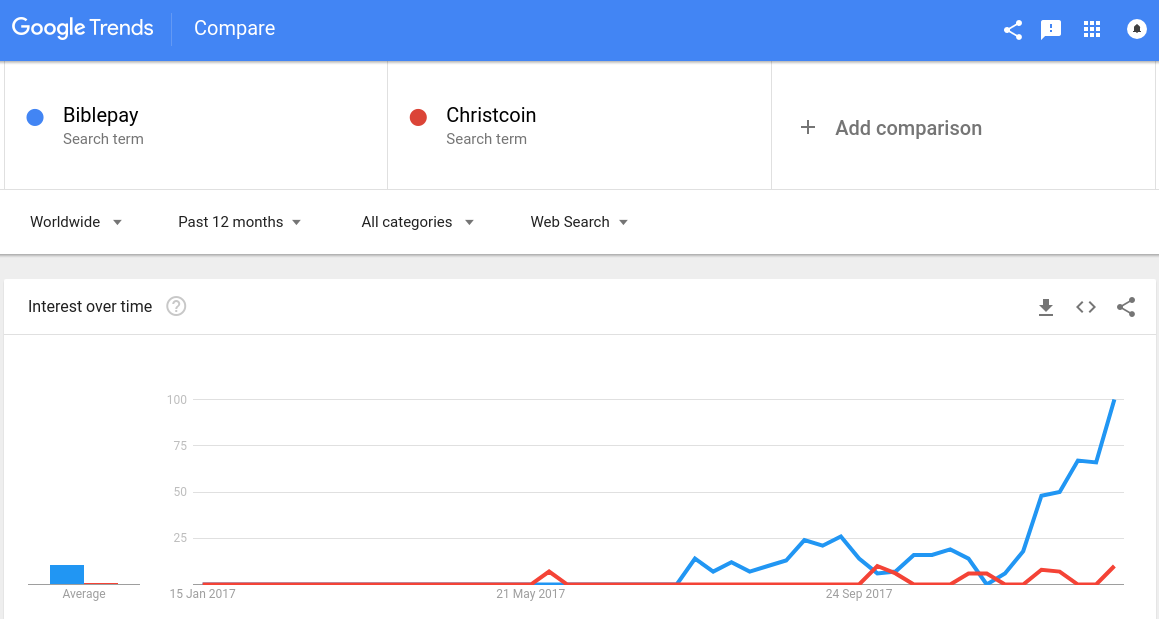Open the Interest over time help icon

point(176,307)
